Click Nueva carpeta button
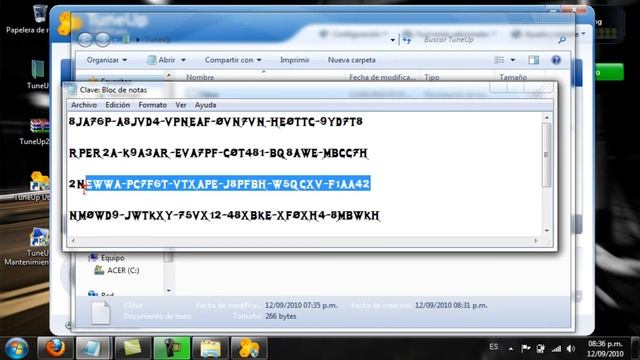The height and width of the screenshot is (360, 640). pos(351,60)
